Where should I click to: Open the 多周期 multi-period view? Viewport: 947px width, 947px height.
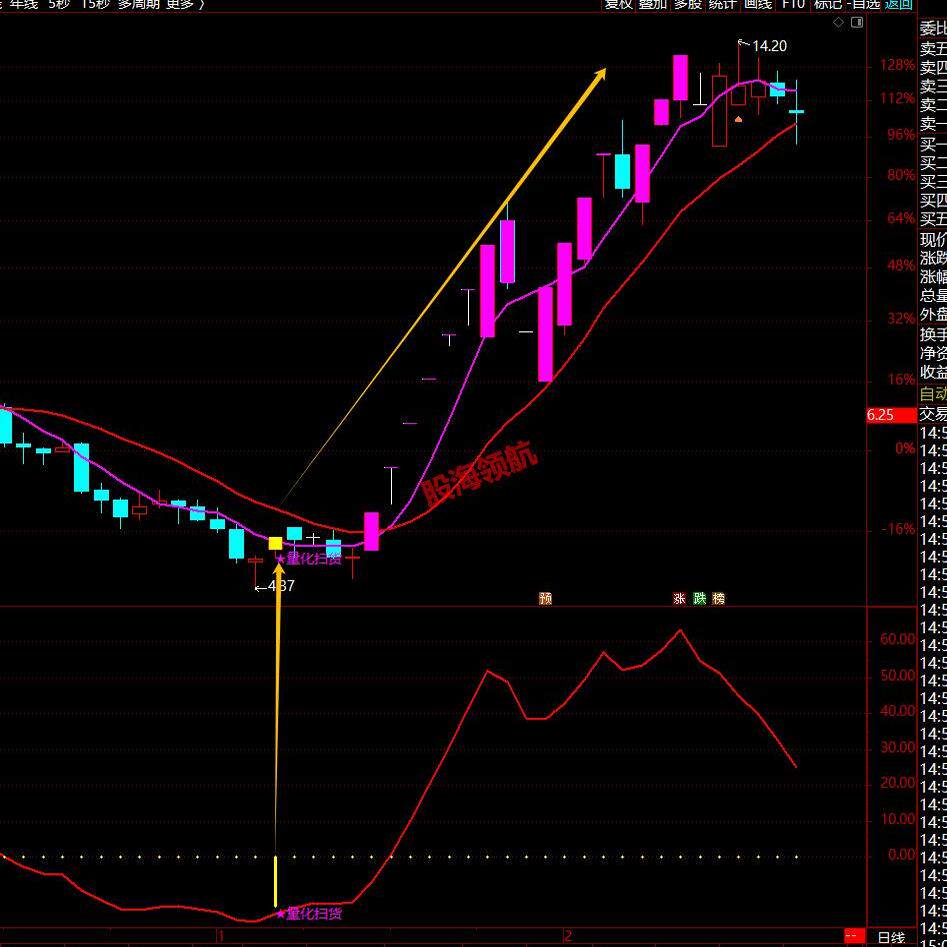pyautogui.click(x=139, y=4)
